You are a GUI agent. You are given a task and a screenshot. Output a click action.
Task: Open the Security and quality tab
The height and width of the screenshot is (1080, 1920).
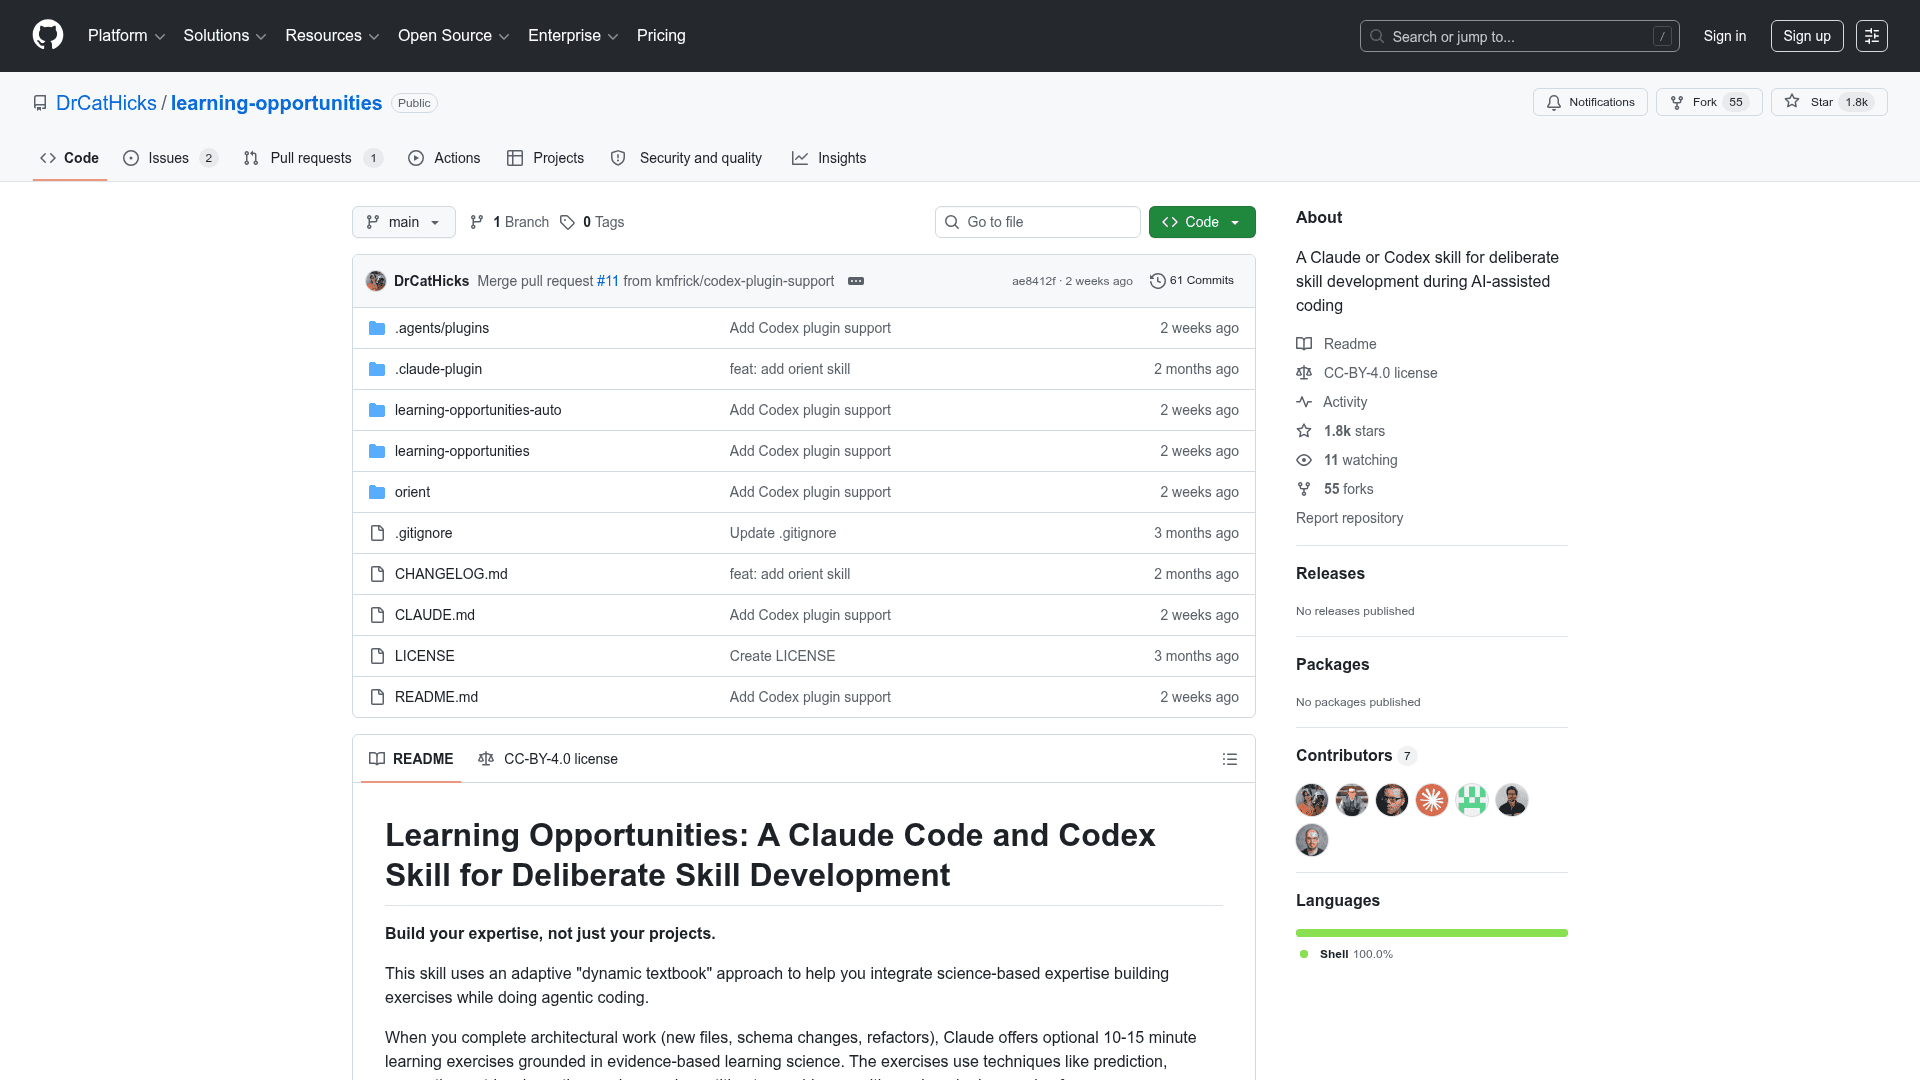(686, 158)
